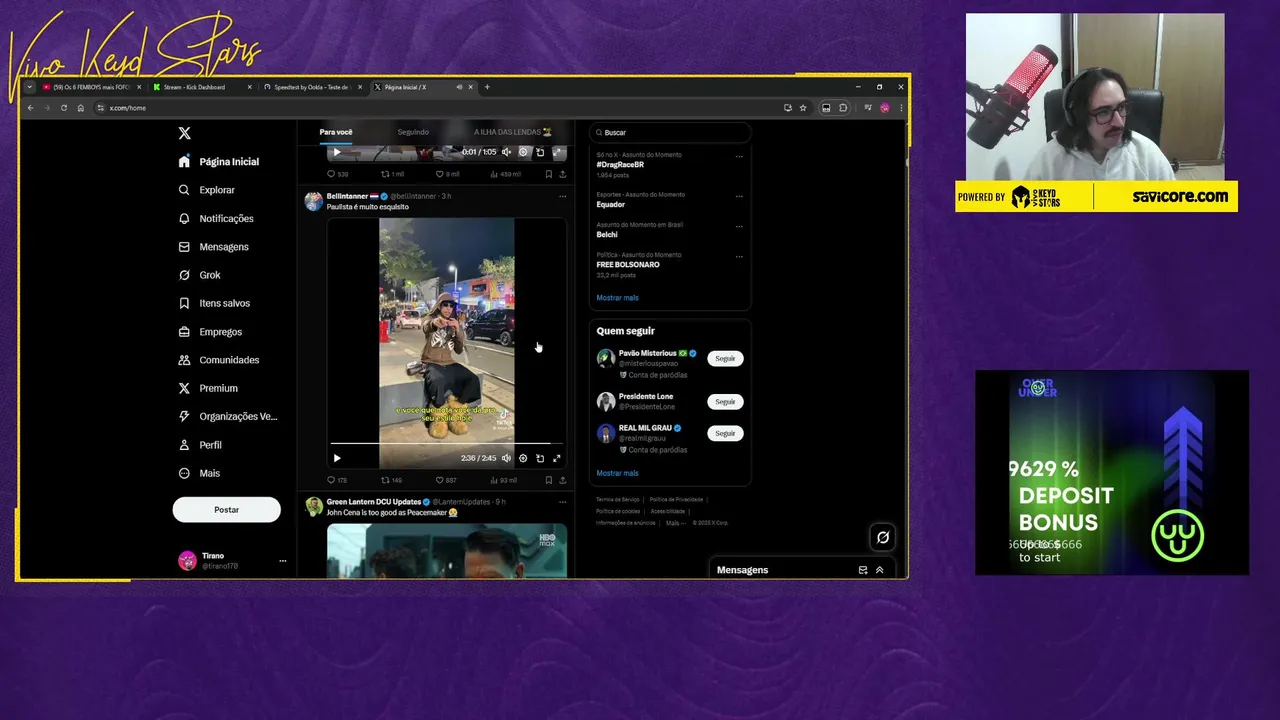Viewport: 1280px width, 720px height.
Task: Mute the Página Inicial / X tab
Action: 459,87
